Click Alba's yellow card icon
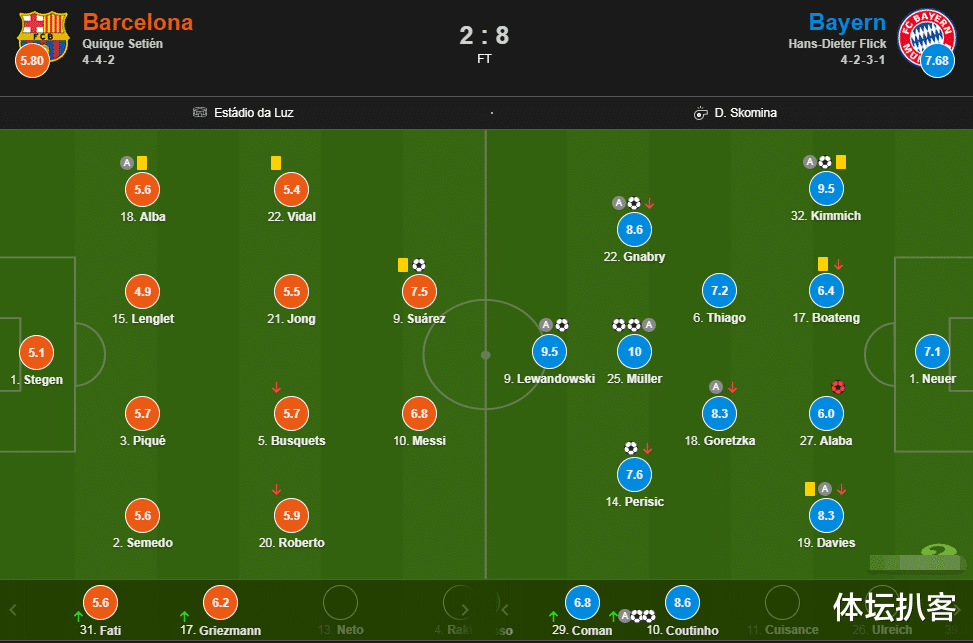Image resolution: width=973 pixels, height=643 pixels. [x=142, y=162]
